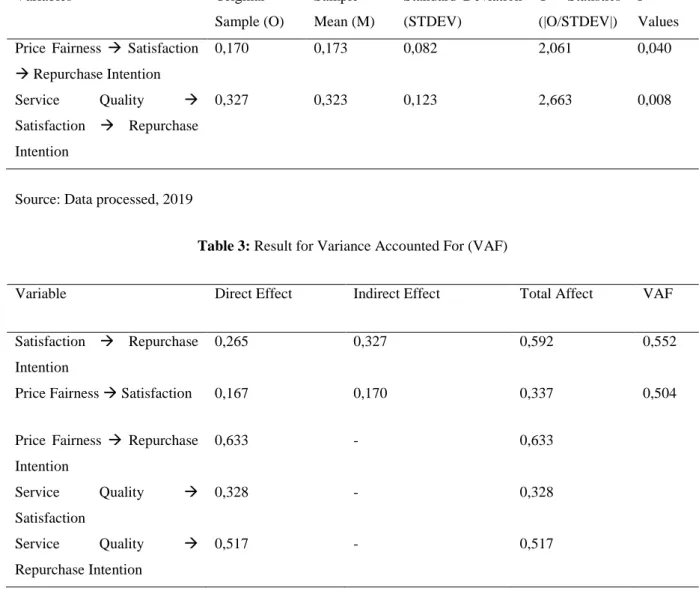
Task: Click P value 0,040
Action: pyautogui.click(x=654, y=48)
